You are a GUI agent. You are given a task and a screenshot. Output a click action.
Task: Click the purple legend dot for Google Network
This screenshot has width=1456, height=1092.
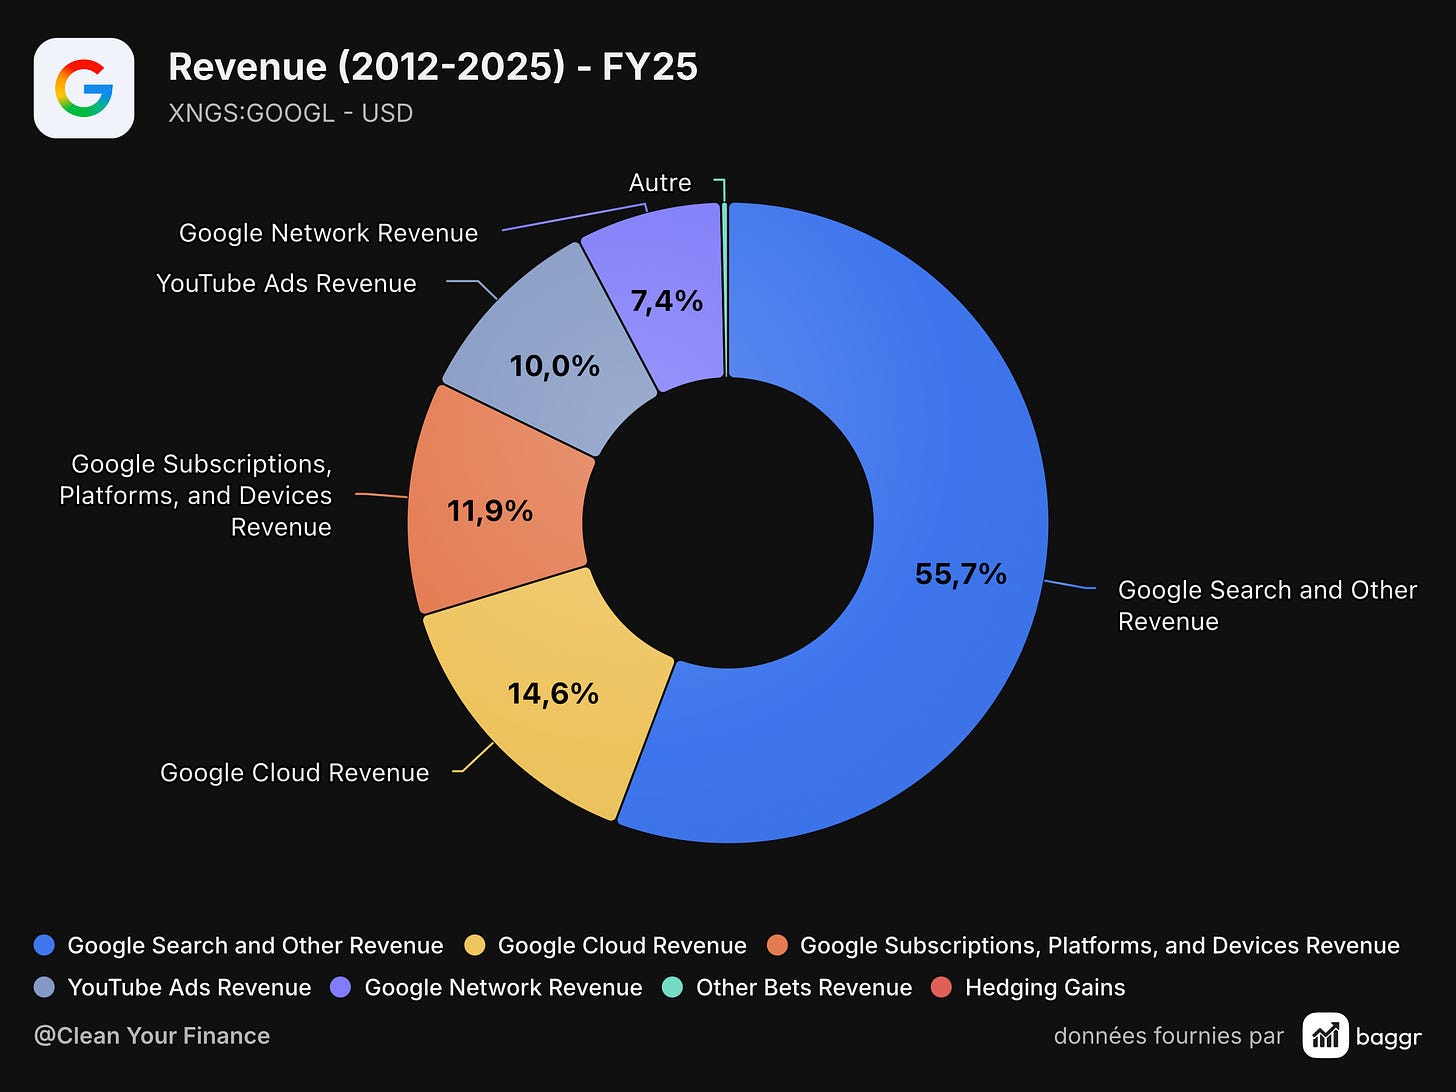click(341, 987)
